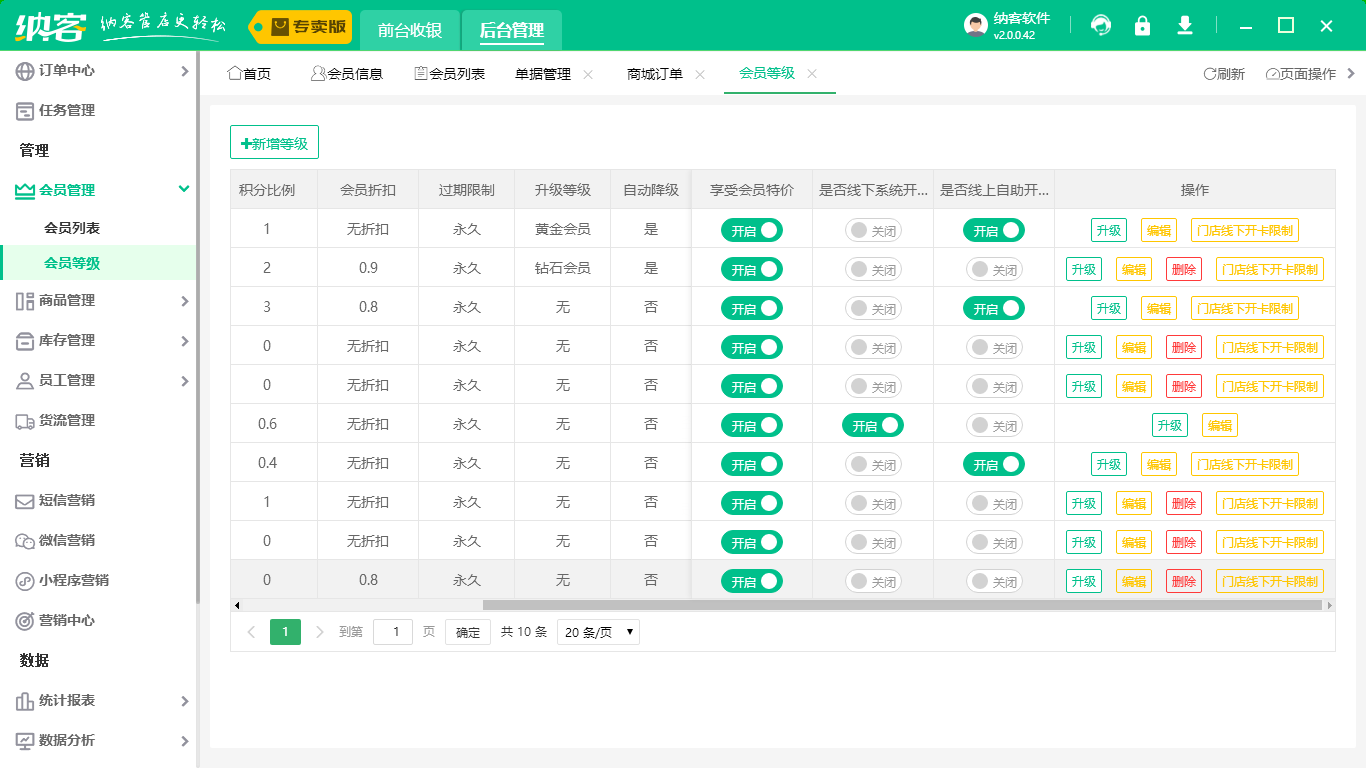Click the 短信营销 envelope icon
The width and height of the screenshot is (1366, 768).
tap(25, 501)
